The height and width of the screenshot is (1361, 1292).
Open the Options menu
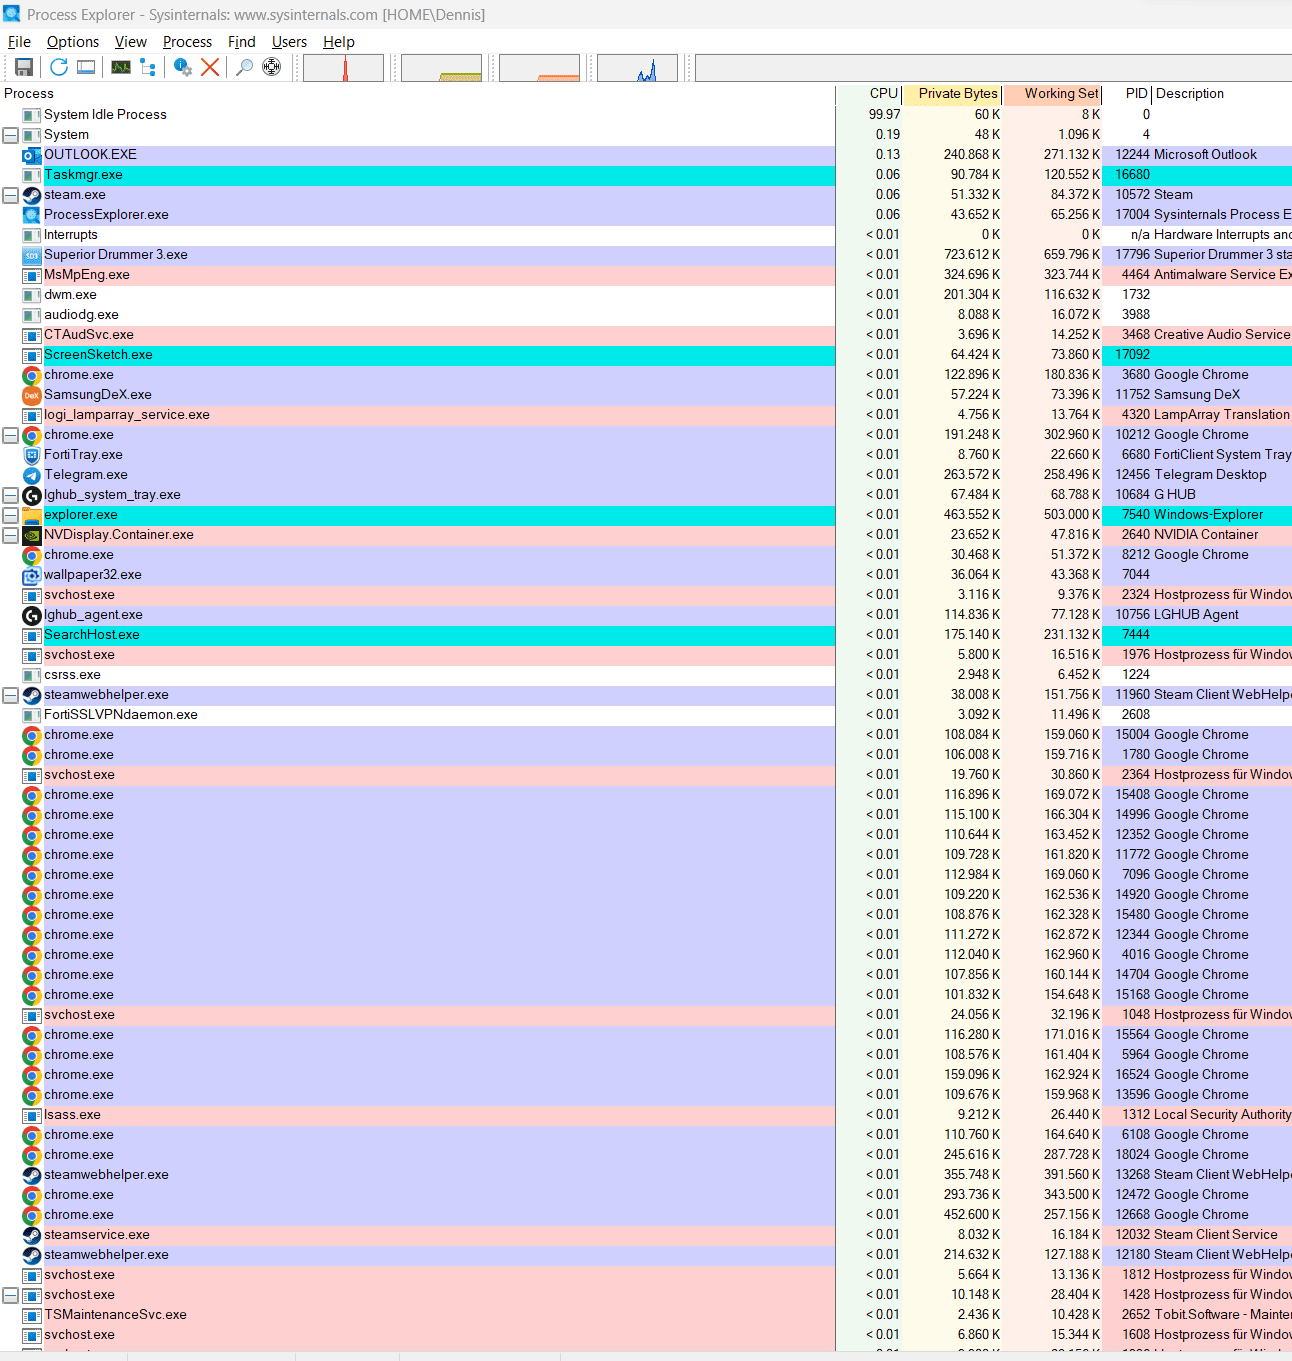click(73, 42)
